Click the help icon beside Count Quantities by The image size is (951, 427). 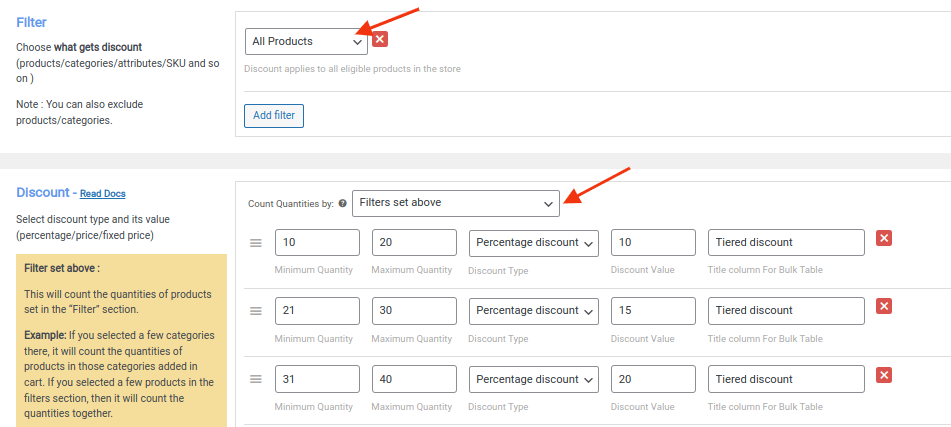click(343, 203)
